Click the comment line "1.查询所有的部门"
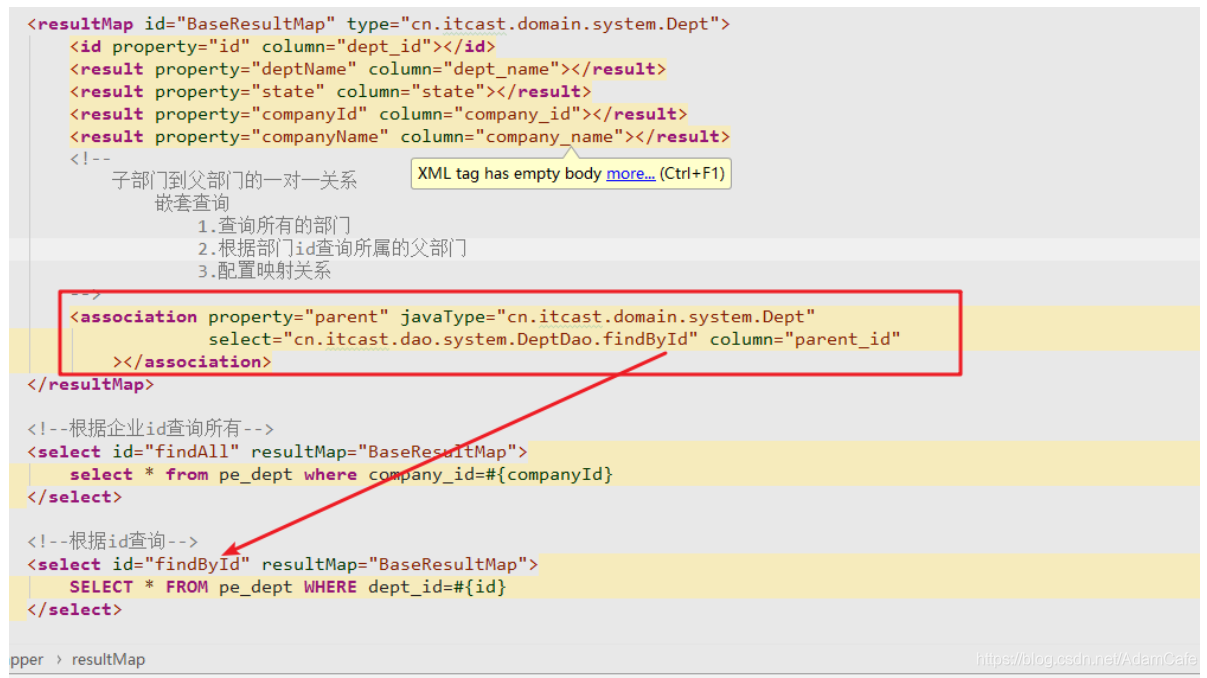 [274, 226]
